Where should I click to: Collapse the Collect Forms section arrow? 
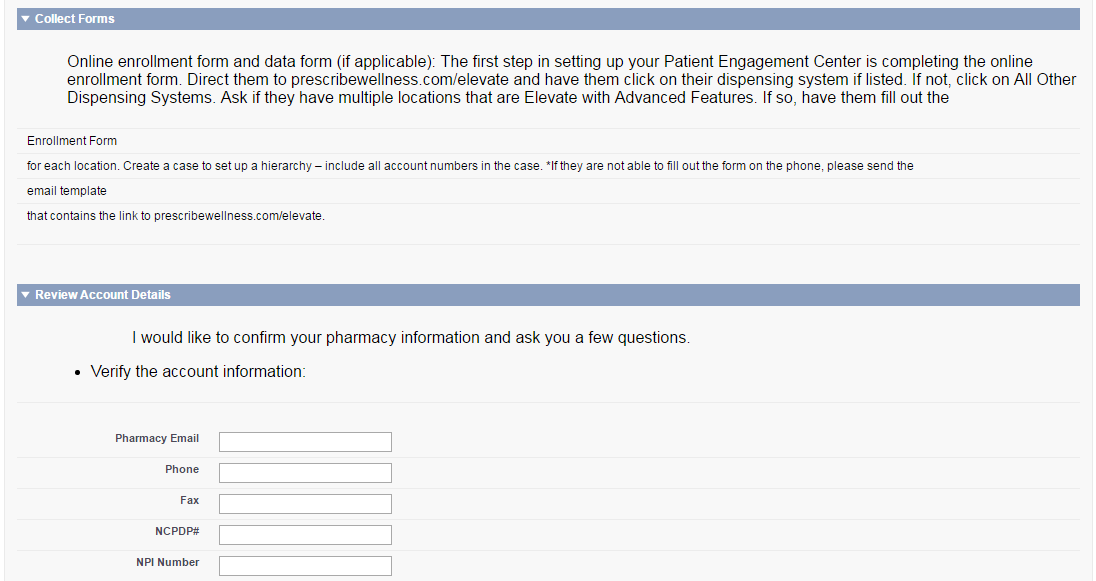pyautogui.click(x=26, y=19)
